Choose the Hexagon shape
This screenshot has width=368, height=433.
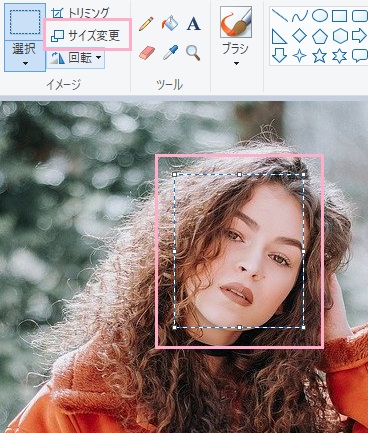(x=340, y=36)
